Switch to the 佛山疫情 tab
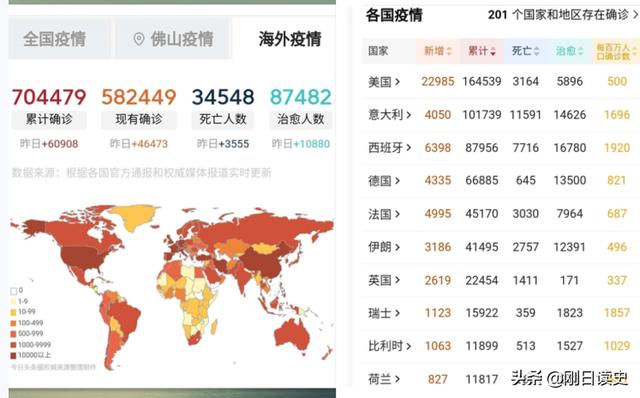This screenshot has height=398, width=640. (x=173, y=39)
